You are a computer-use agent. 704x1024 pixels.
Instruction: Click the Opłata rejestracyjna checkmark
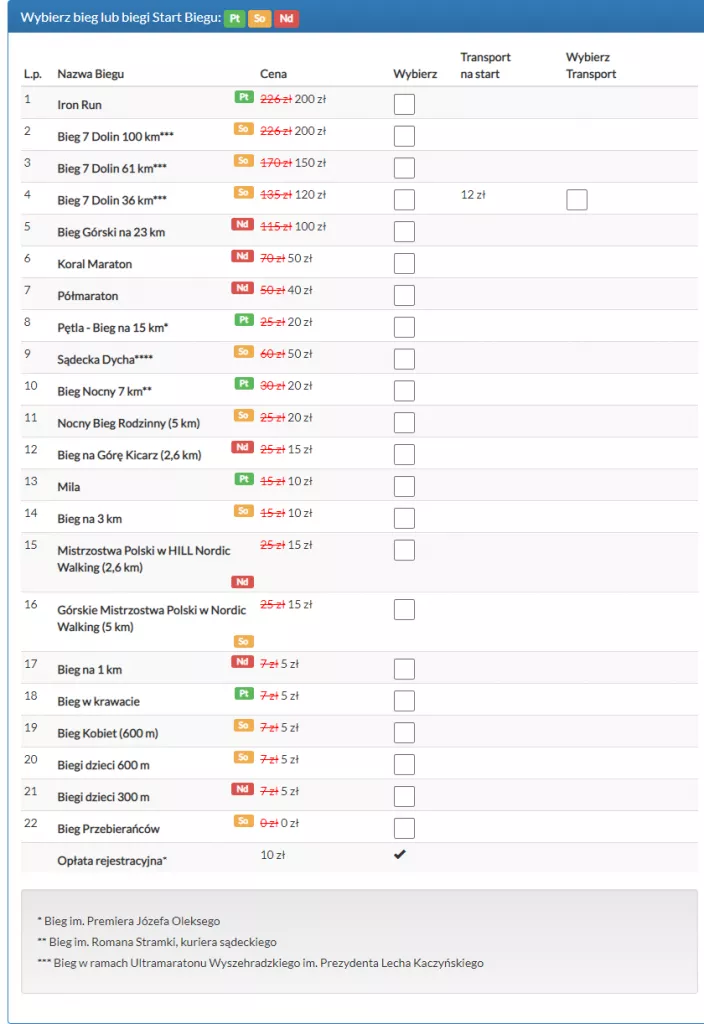(x=400, y=854)
